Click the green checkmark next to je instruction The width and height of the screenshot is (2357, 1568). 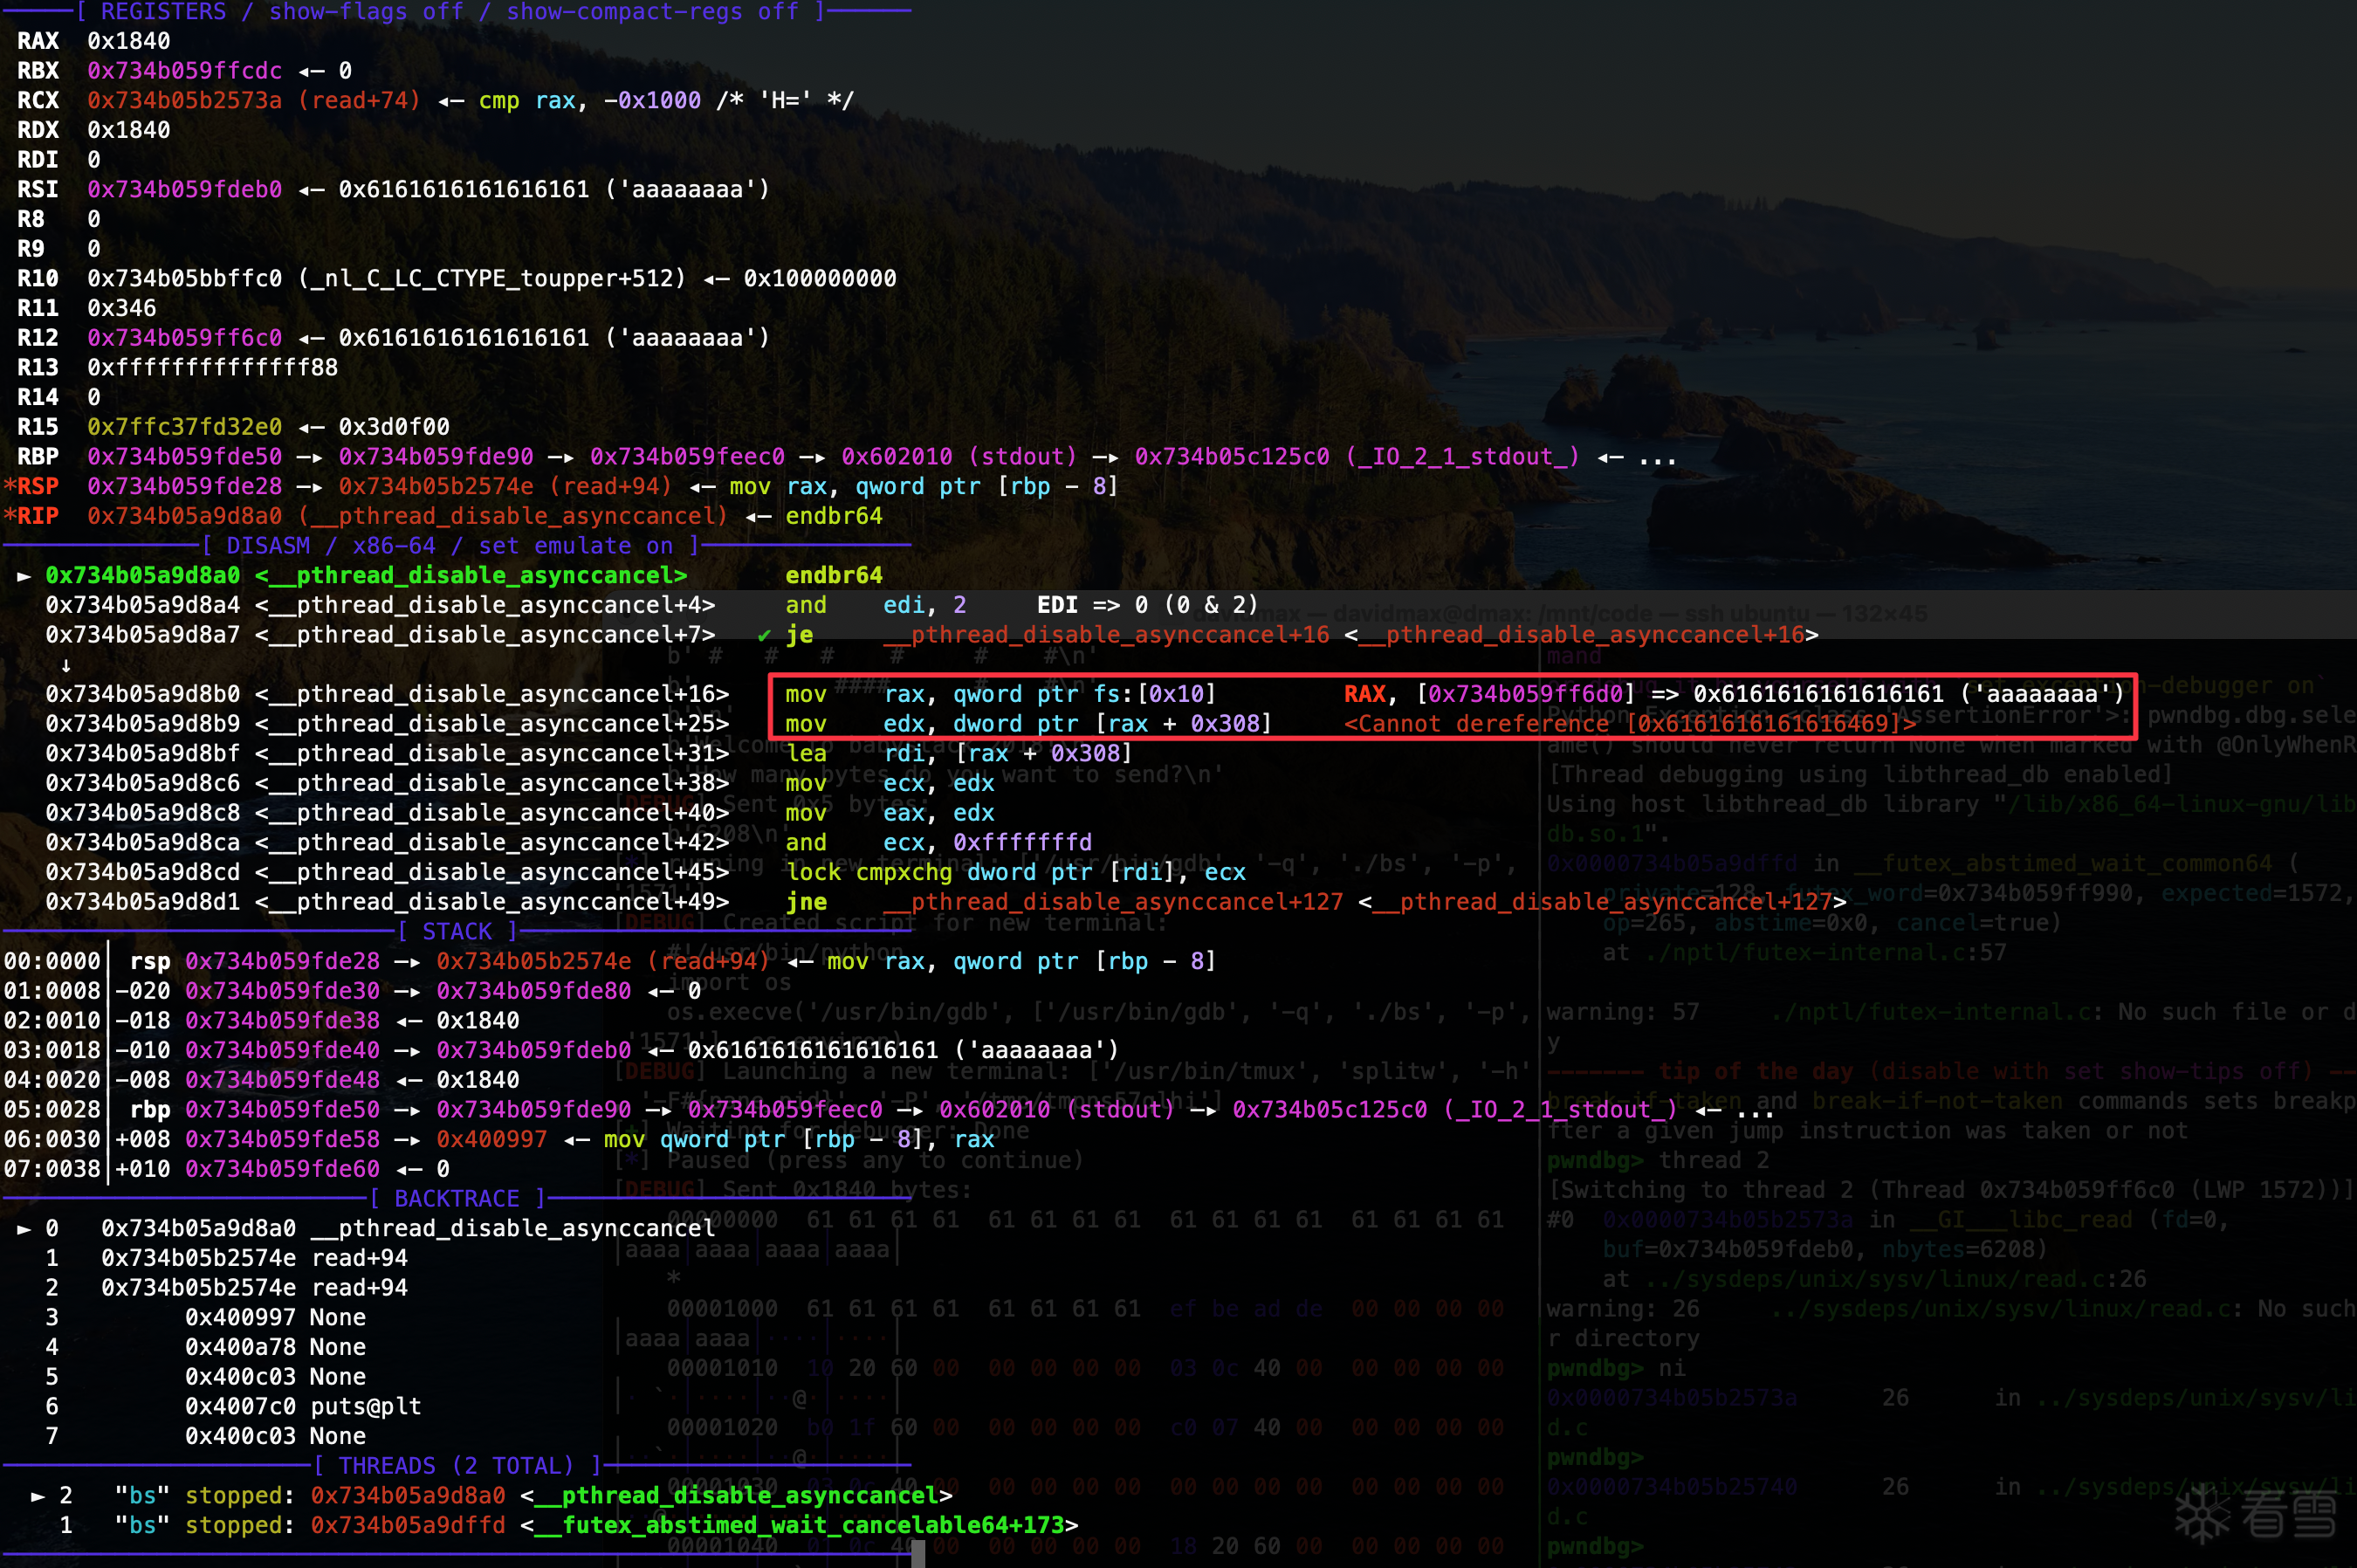pyautogui.click(x=764, y=636)
